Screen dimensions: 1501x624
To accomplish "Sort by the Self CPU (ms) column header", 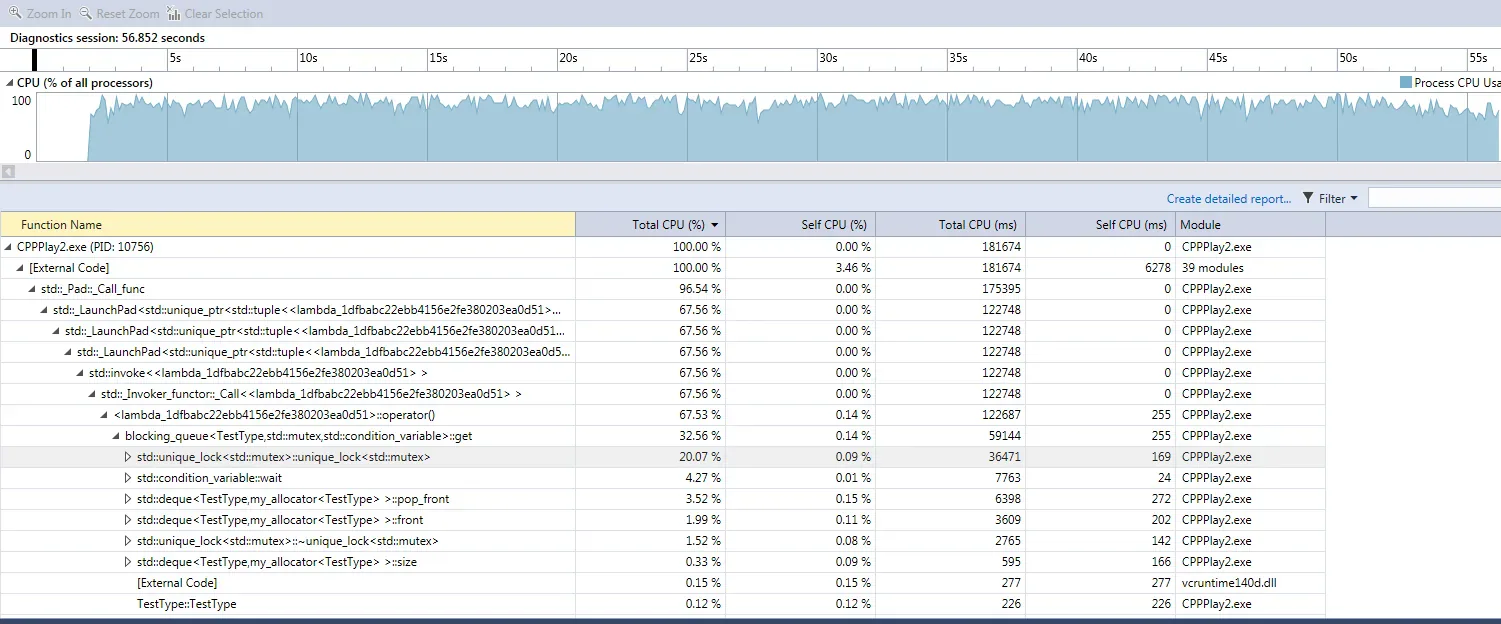I will (x=1100, y=225).
